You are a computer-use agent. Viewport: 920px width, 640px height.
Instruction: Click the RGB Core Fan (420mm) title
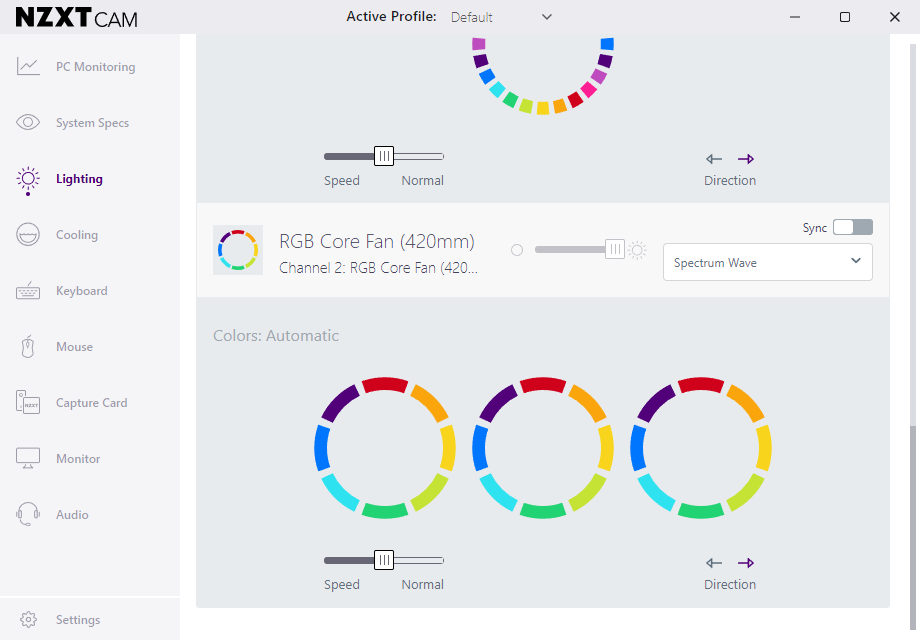point(377,241)
